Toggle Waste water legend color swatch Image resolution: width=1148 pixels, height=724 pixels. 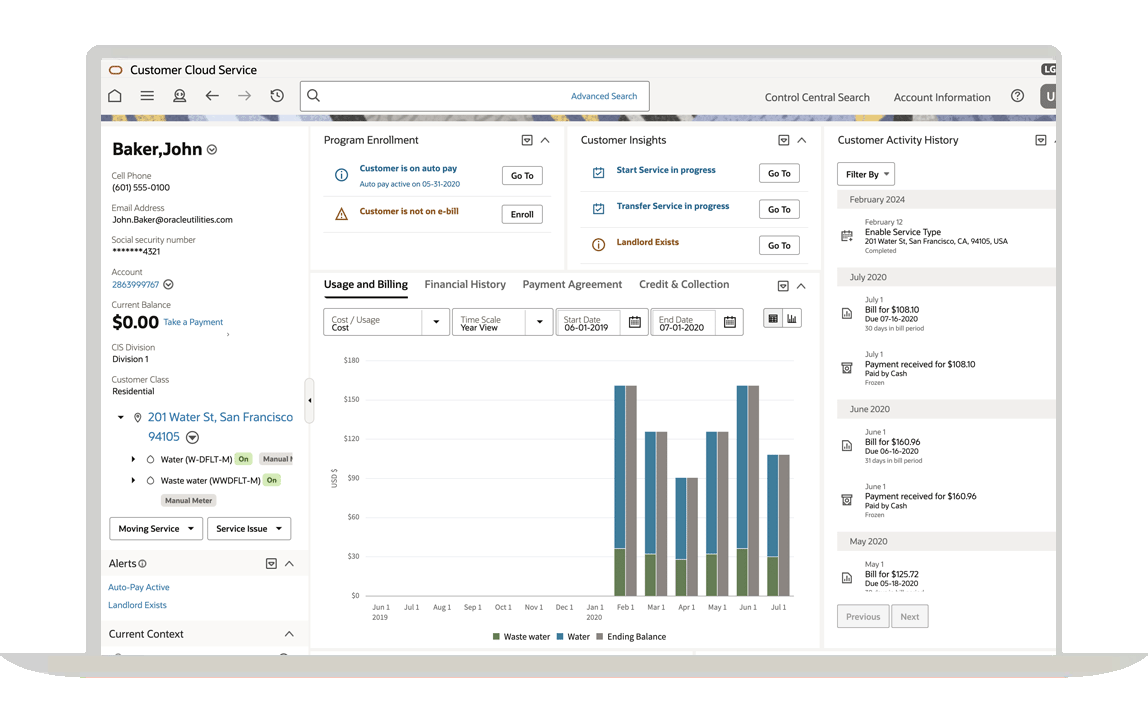pos(496,636)
